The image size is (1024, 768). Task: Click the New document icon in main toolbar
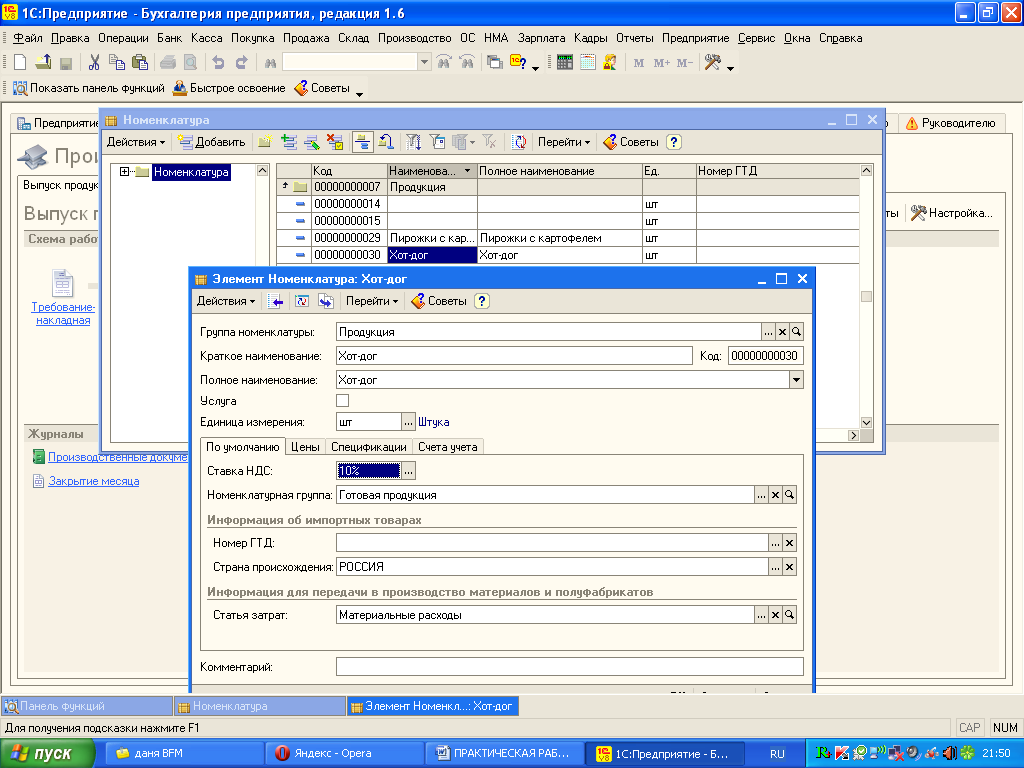(x=20, y=63)
